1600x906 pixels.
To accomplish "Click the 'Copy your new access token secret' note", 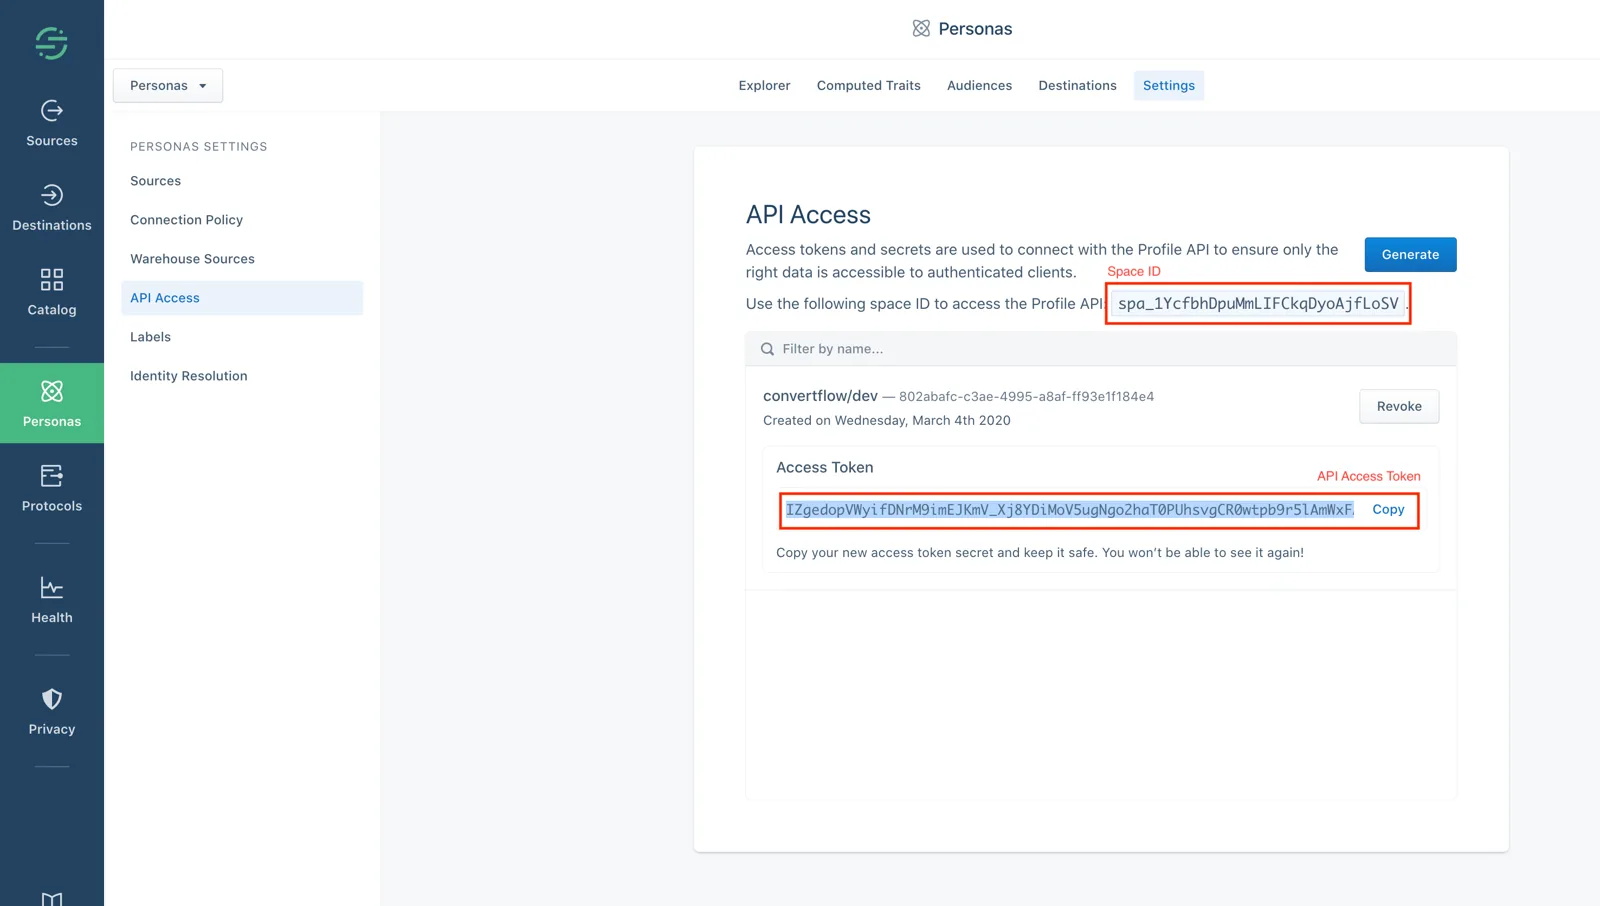I will click(1040, 552).
